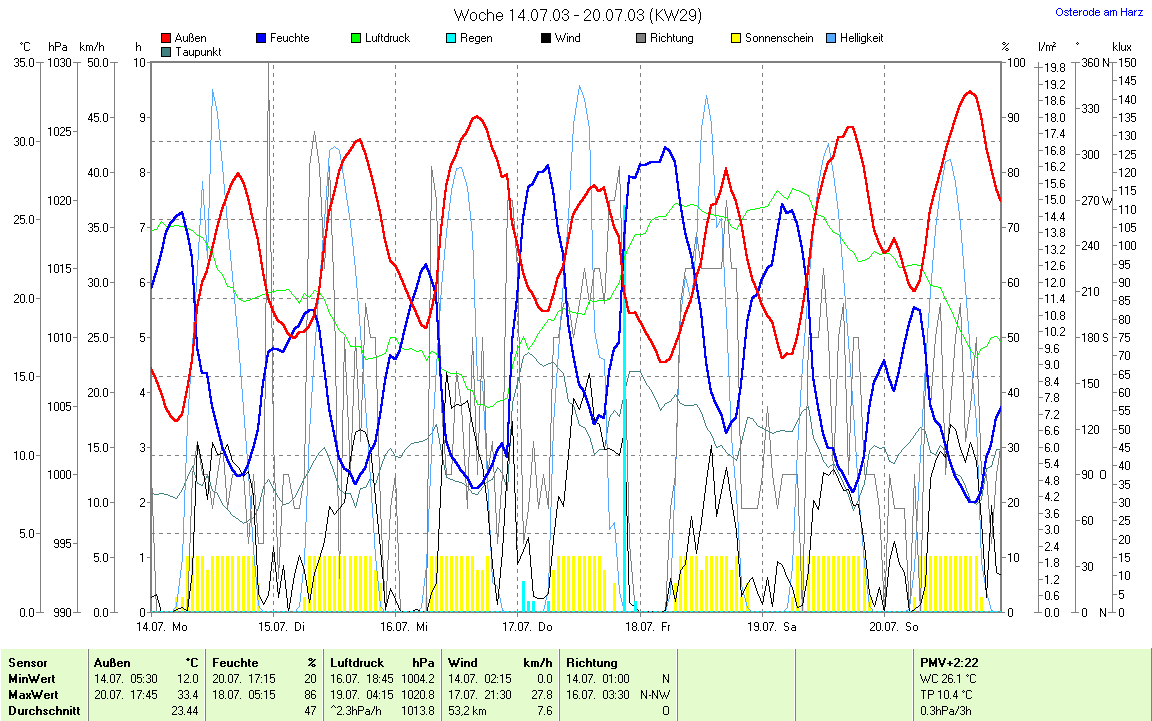The image size is (1152, 721).
Task: Select the 16.07. Mi date label
Action: (x=404, y=627)
